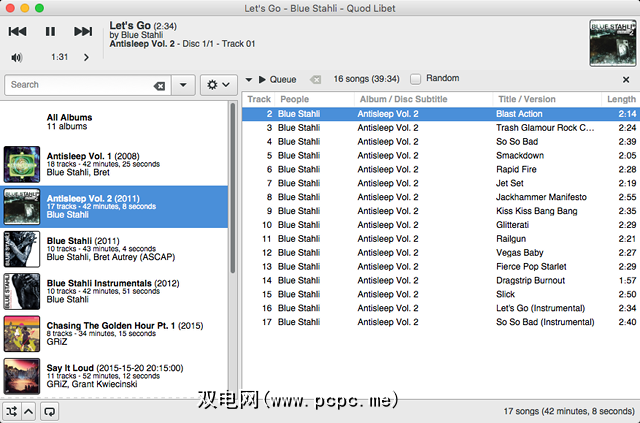Select Chasing The Golden Hour Pt. 1 album
The width and height of the screenshot is (640, 423).
pos(114,334)
